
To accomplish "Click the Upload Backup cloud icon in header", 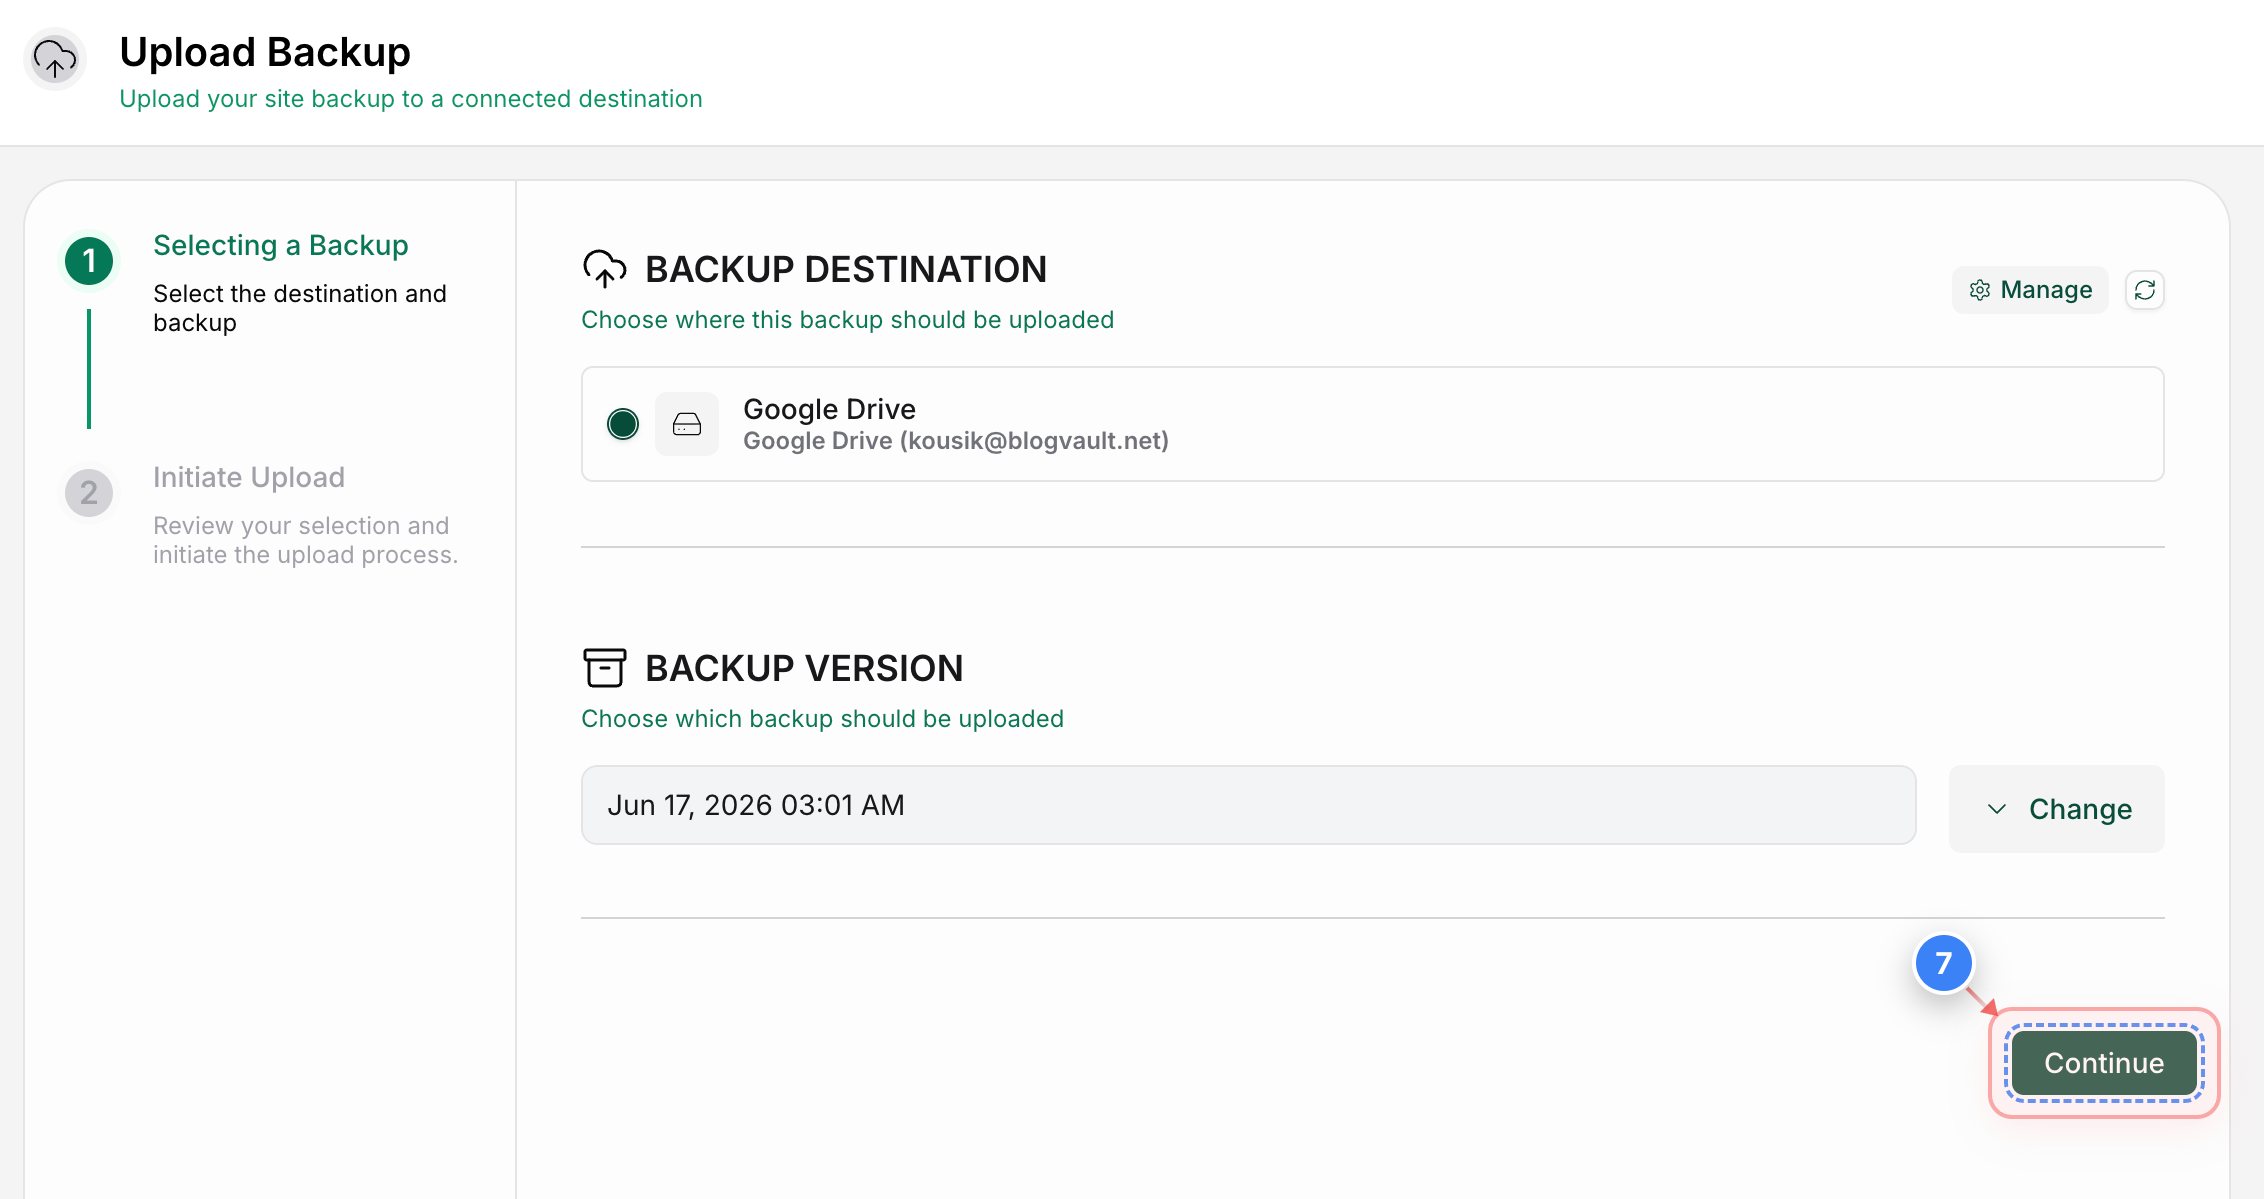I will pyautogui.click(x=55, y=59).
